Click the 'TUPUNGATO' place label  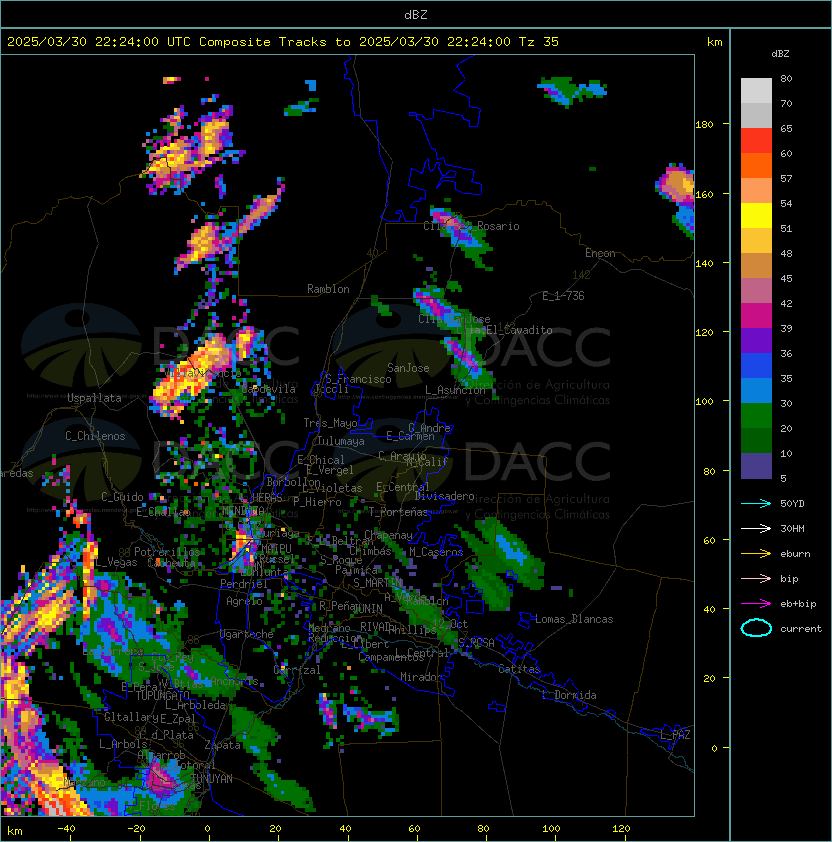pos(162,695)
